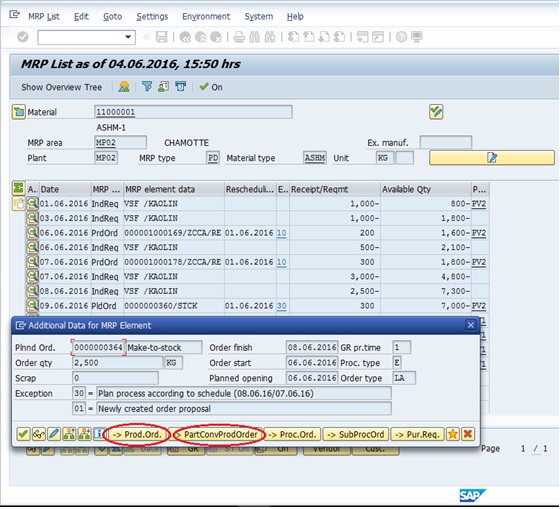The height and width of the screenshot is (509, 560).
Task: Click Show Overview Tree button
Action: click(x=61, y=87)
